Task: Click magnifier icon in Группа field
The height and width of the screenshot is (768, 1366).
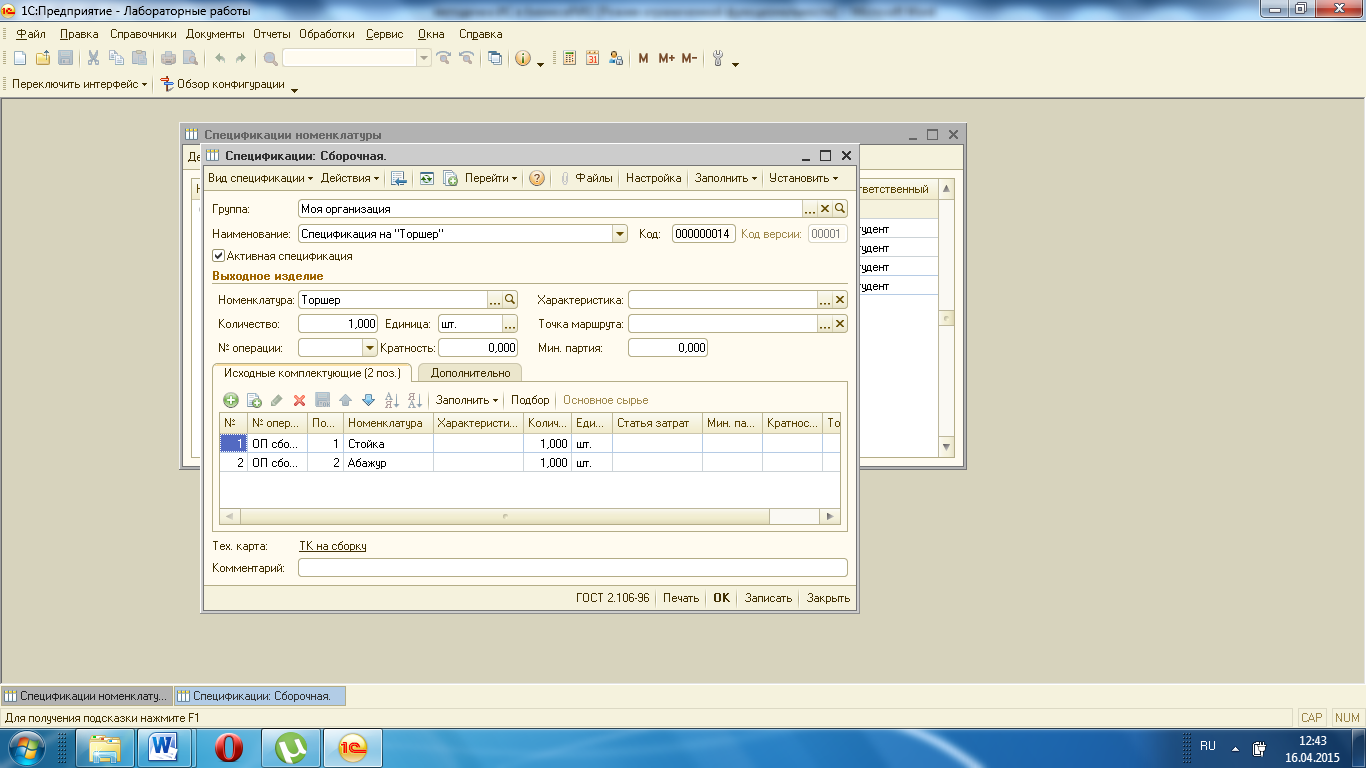Action: pyautogui.click(x=840, y=209)
